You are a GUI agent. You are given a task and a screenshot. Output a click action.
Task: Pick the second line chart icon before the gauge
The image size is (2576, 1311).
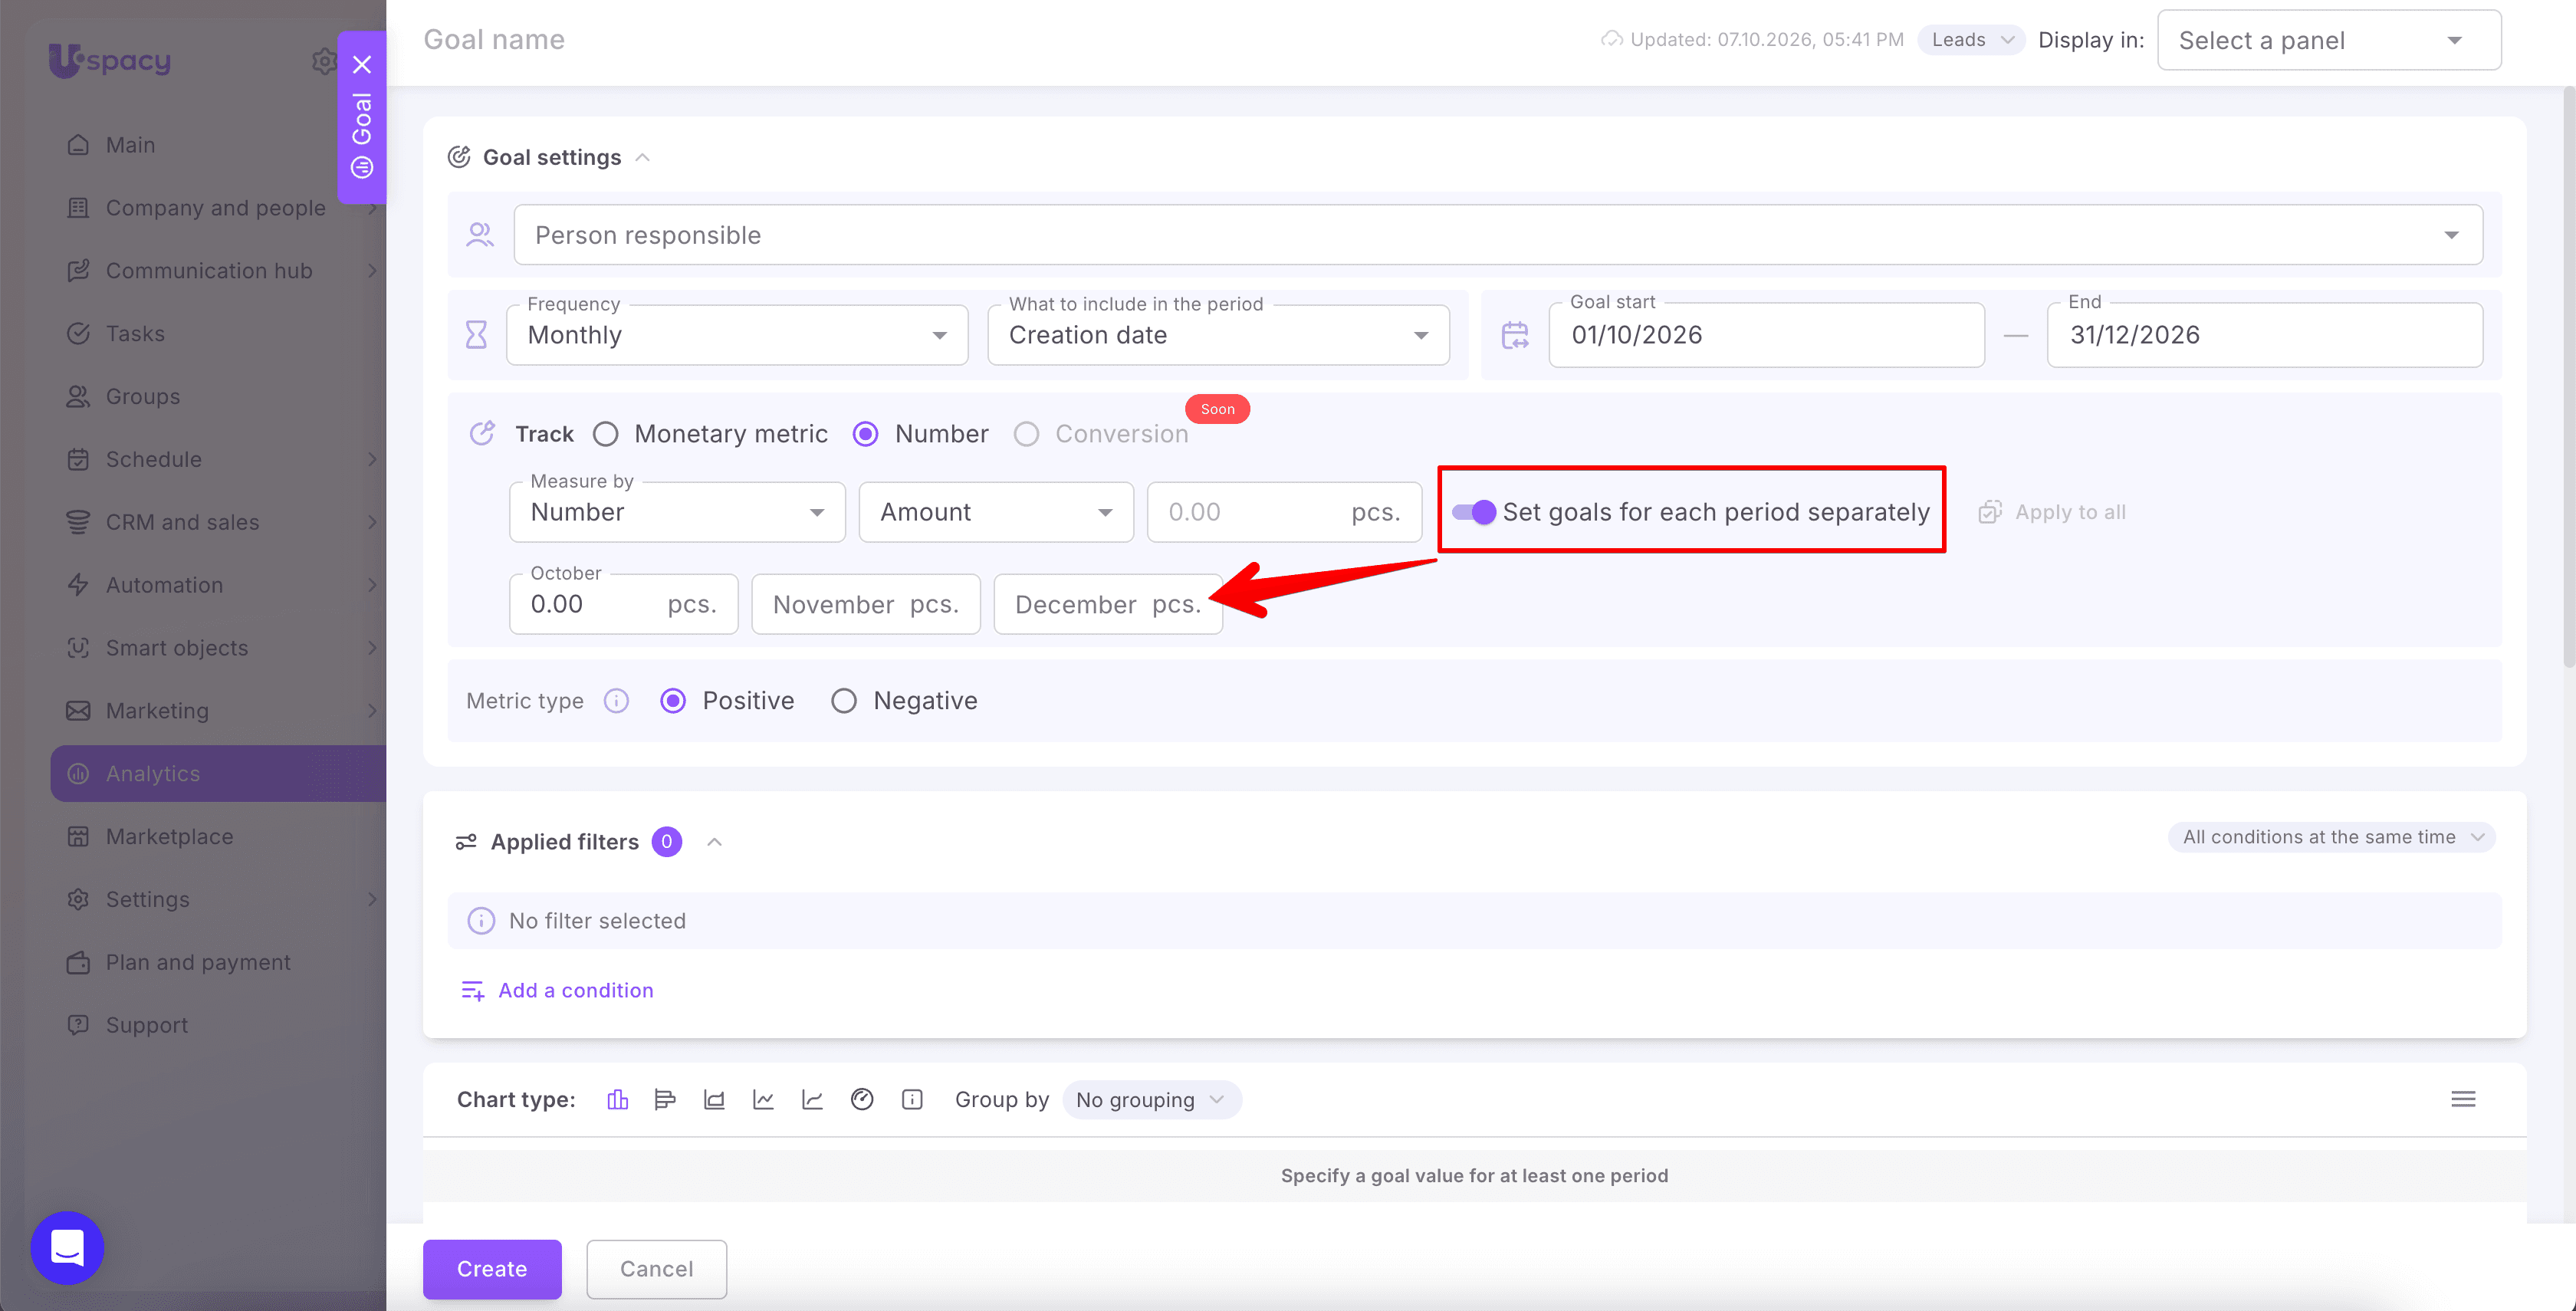[812, 1100]
